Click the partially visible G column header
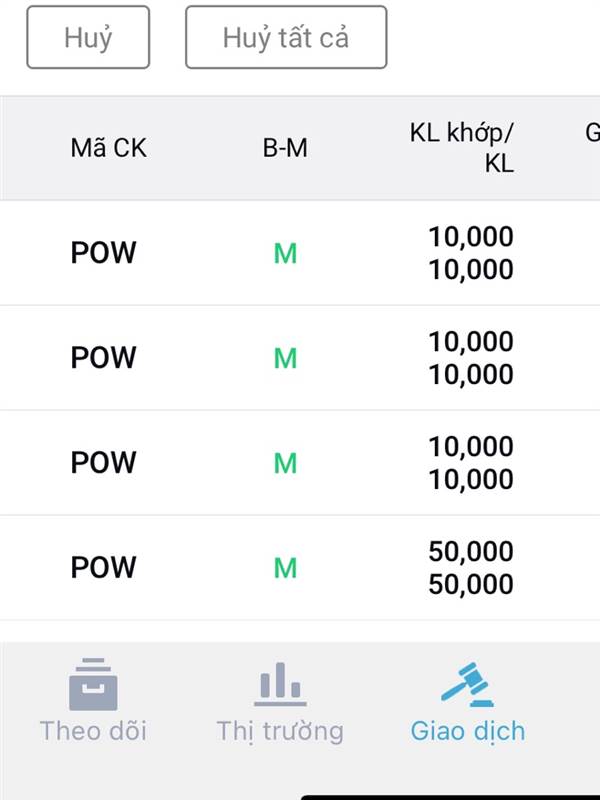Viewport: 600px width, 800px height. [592, 133]
